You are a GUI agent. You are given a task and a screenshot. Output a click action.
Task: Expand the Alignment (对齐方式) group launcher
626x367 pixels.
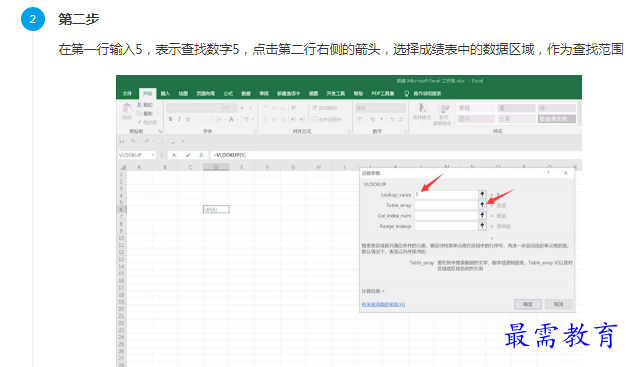[x=349, y=131]
